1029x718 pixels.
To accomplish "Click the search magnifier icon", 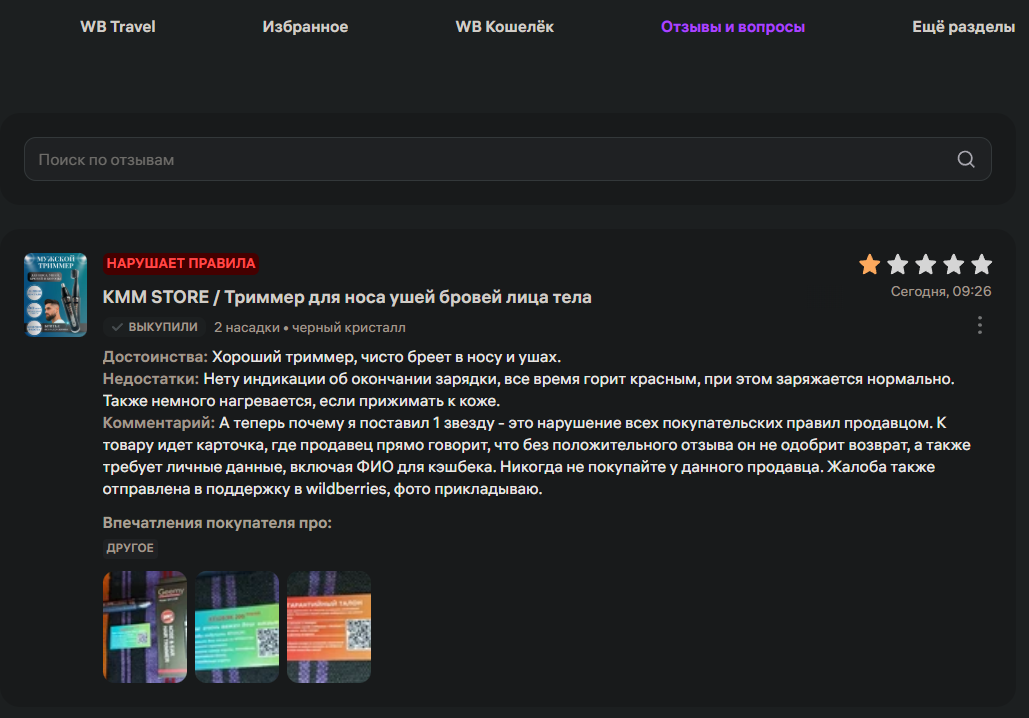I will click(x=965, y=159).
